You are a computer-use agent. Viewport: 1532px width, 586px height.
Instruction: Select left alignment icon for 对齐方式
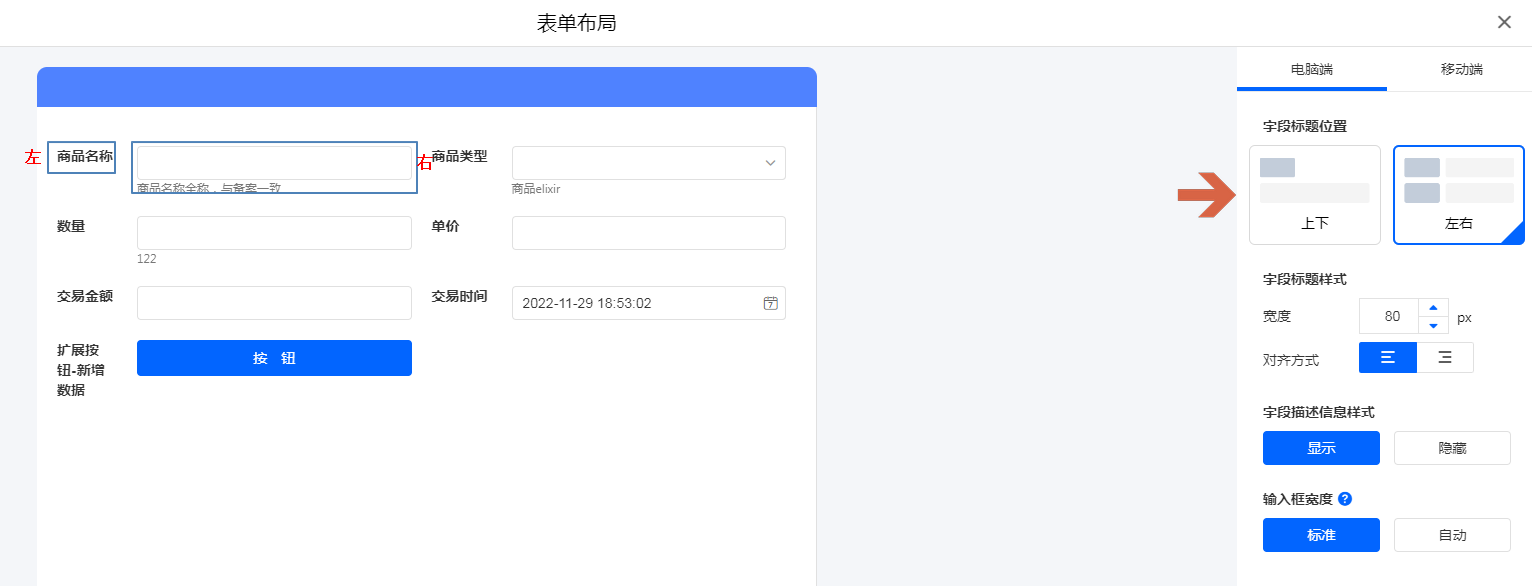tap(1387, 358)
